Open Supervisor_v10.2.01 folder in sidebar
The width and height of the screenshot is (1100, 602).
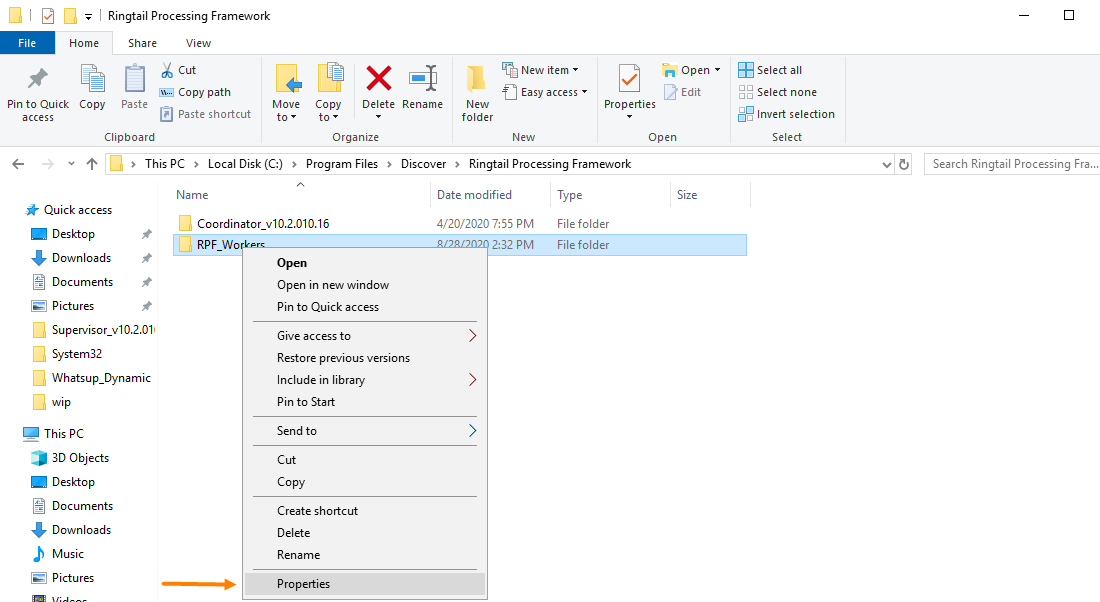[x=102, y=330]
